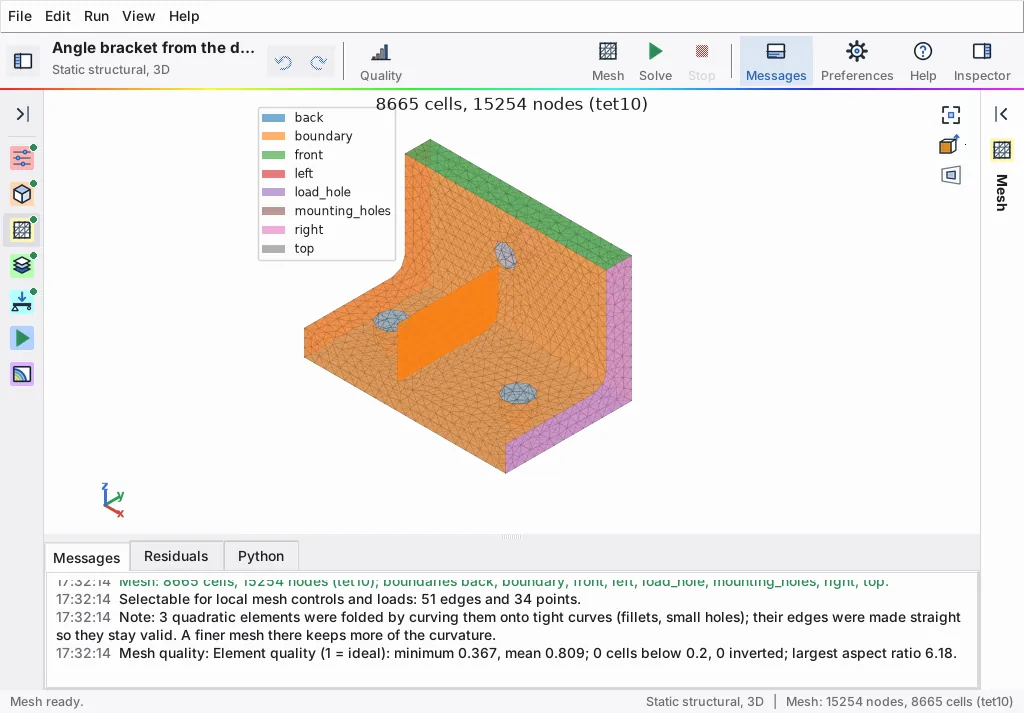Viewport: 1024px width, 713px height.
Task: Collapse the right inspector sidebar
Action: pos(1001,114)
